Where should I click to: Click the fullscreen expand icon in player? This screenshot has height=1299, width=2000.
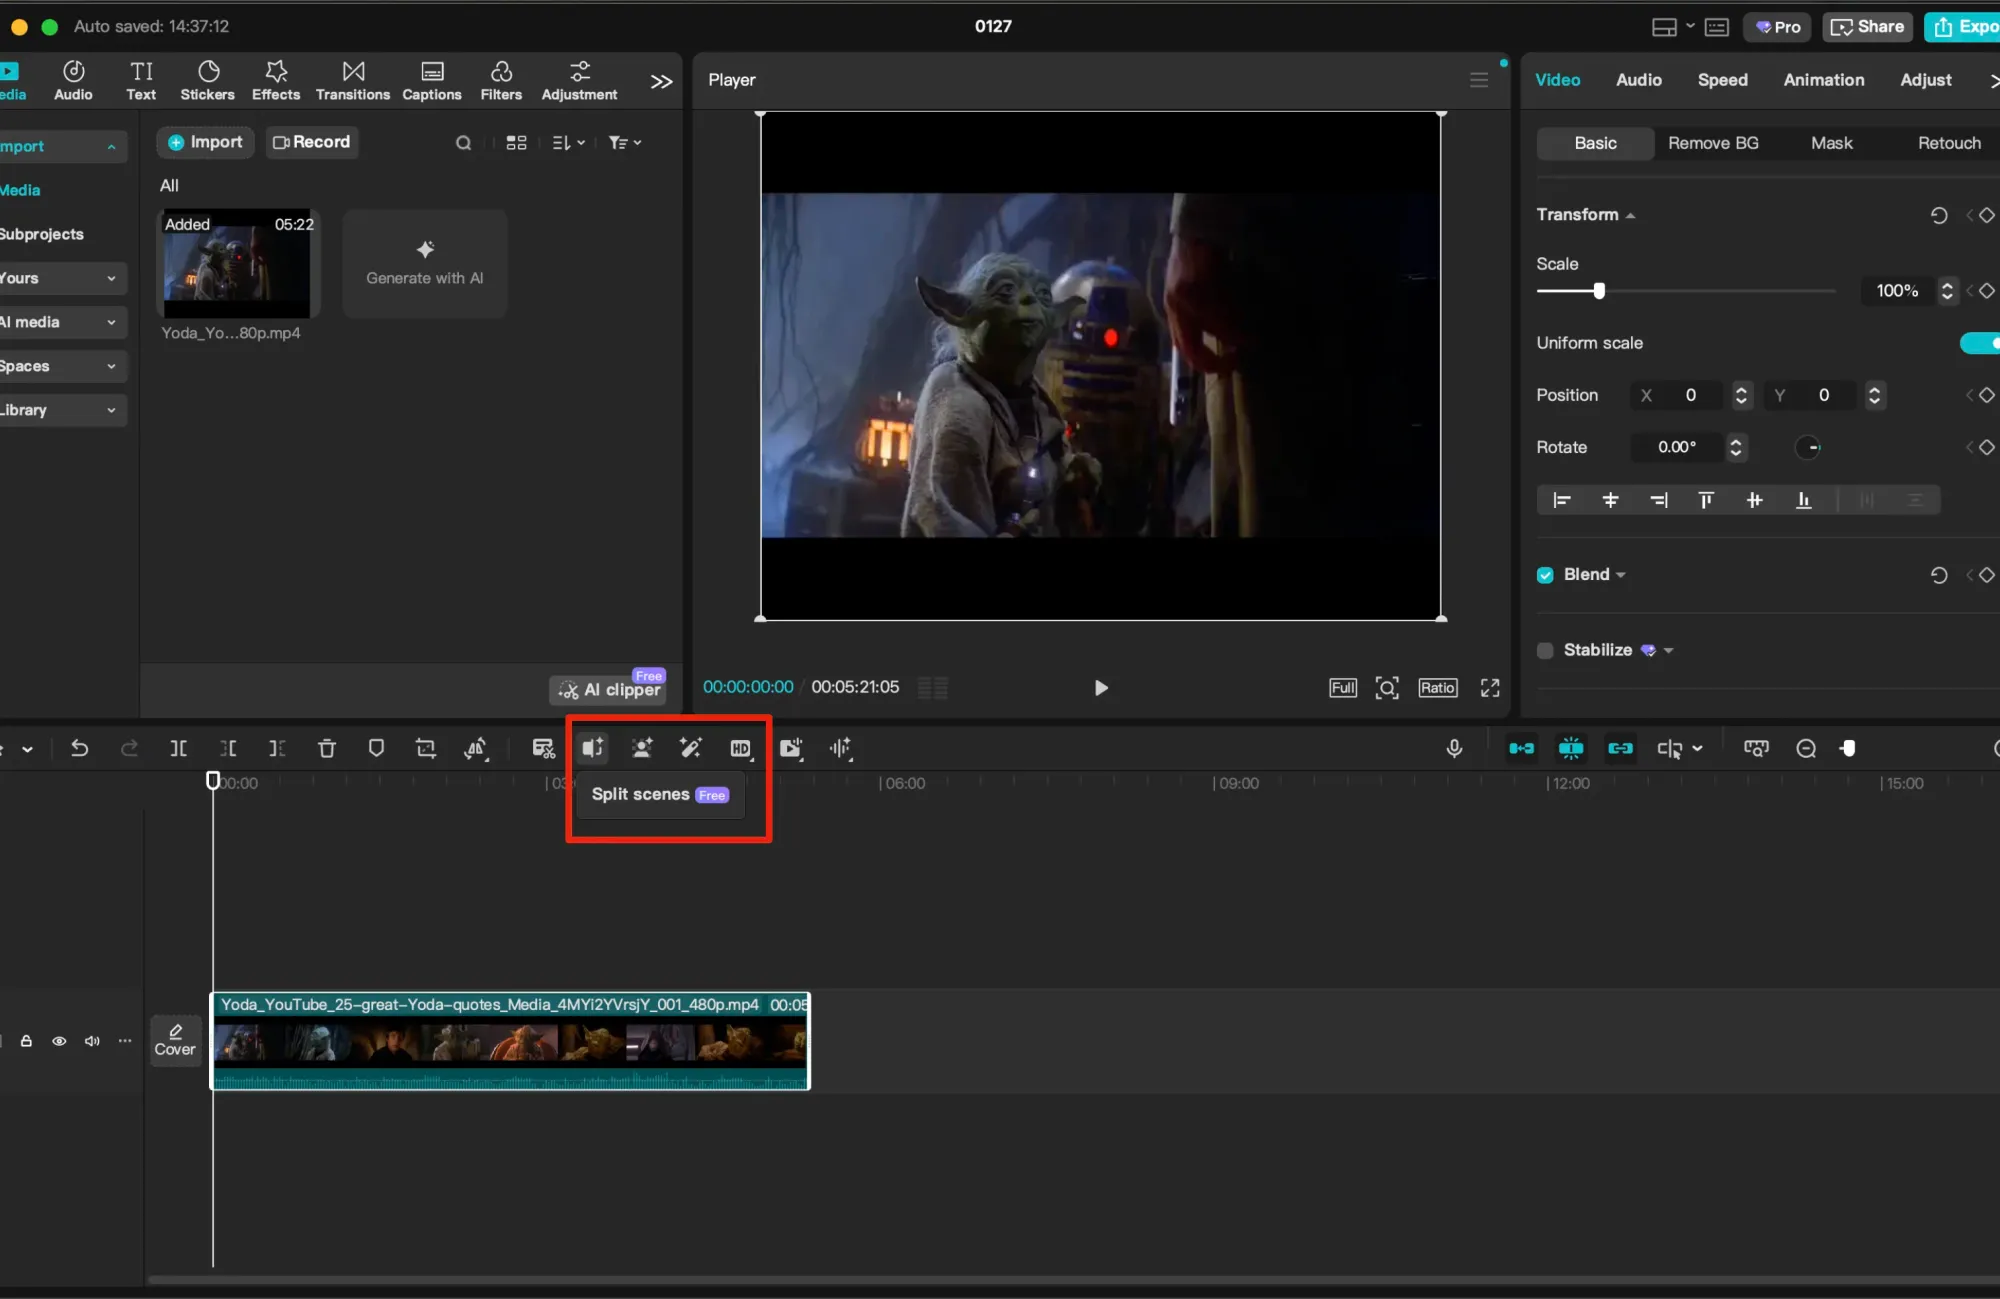1490,688
